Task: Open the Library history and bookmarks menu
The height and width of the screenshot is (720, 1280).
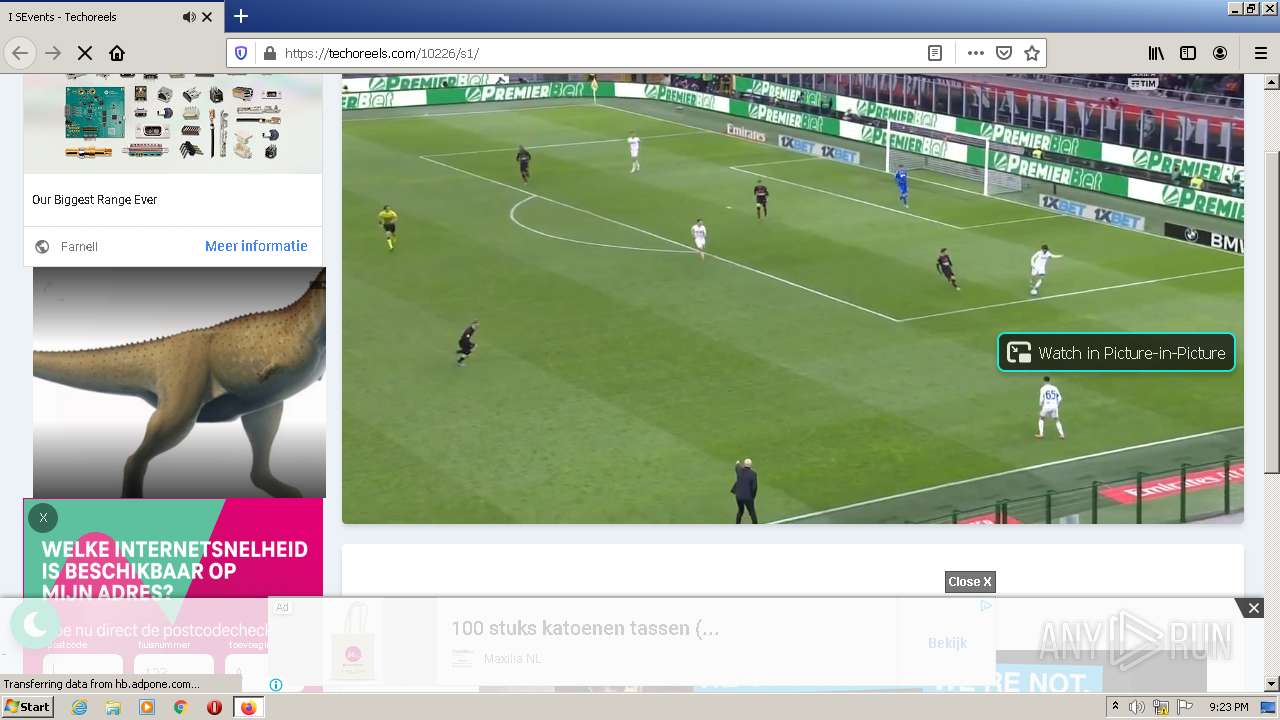Action: (x=1156, y=53)
